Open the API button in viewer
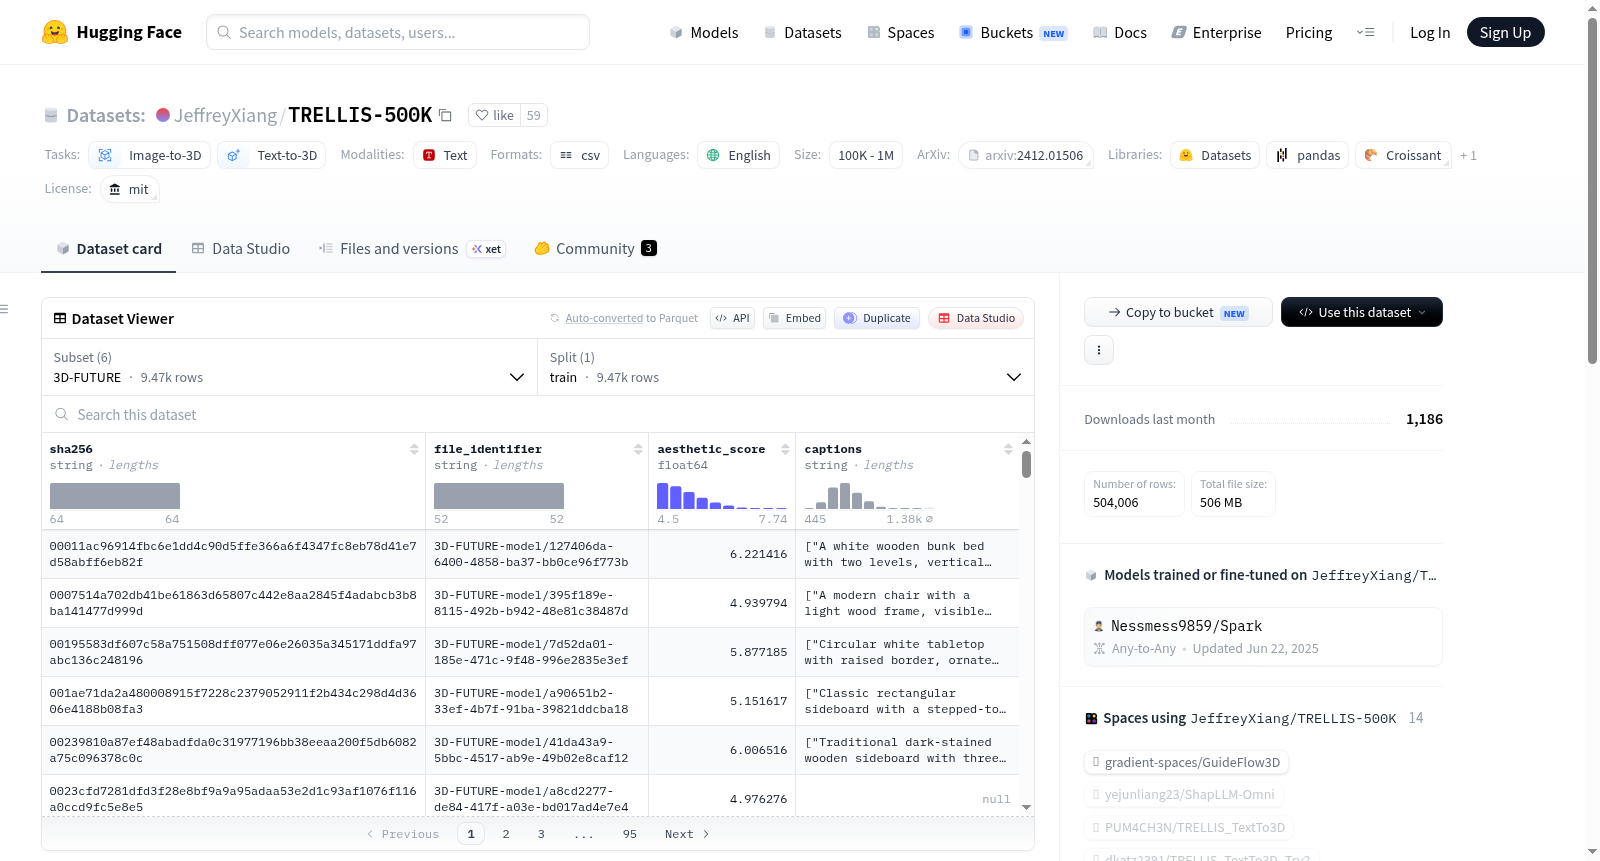1600x861 pixels. point(732,318)
